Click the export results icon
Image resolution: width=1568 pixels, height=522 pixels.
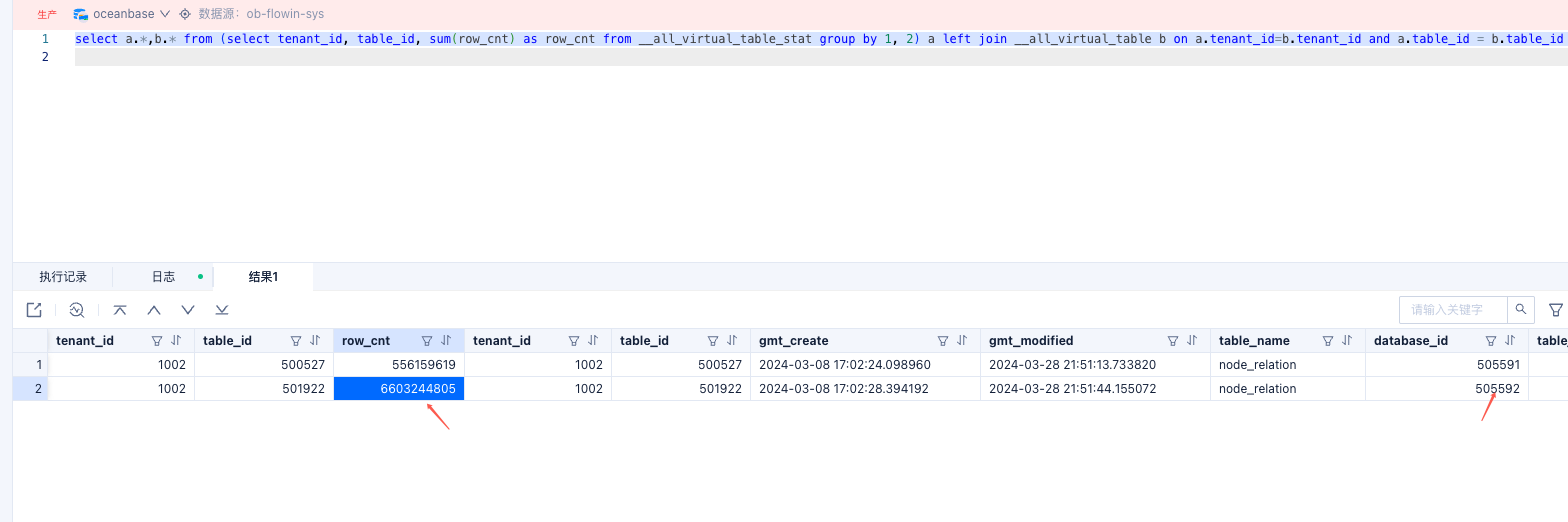tap(34, 310)
